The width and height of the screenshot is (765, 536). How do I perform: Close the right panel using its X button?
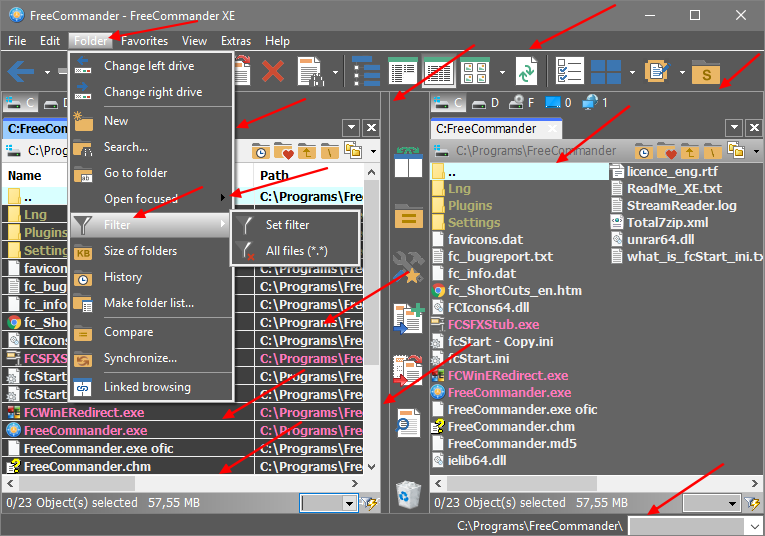coord(754,128)
